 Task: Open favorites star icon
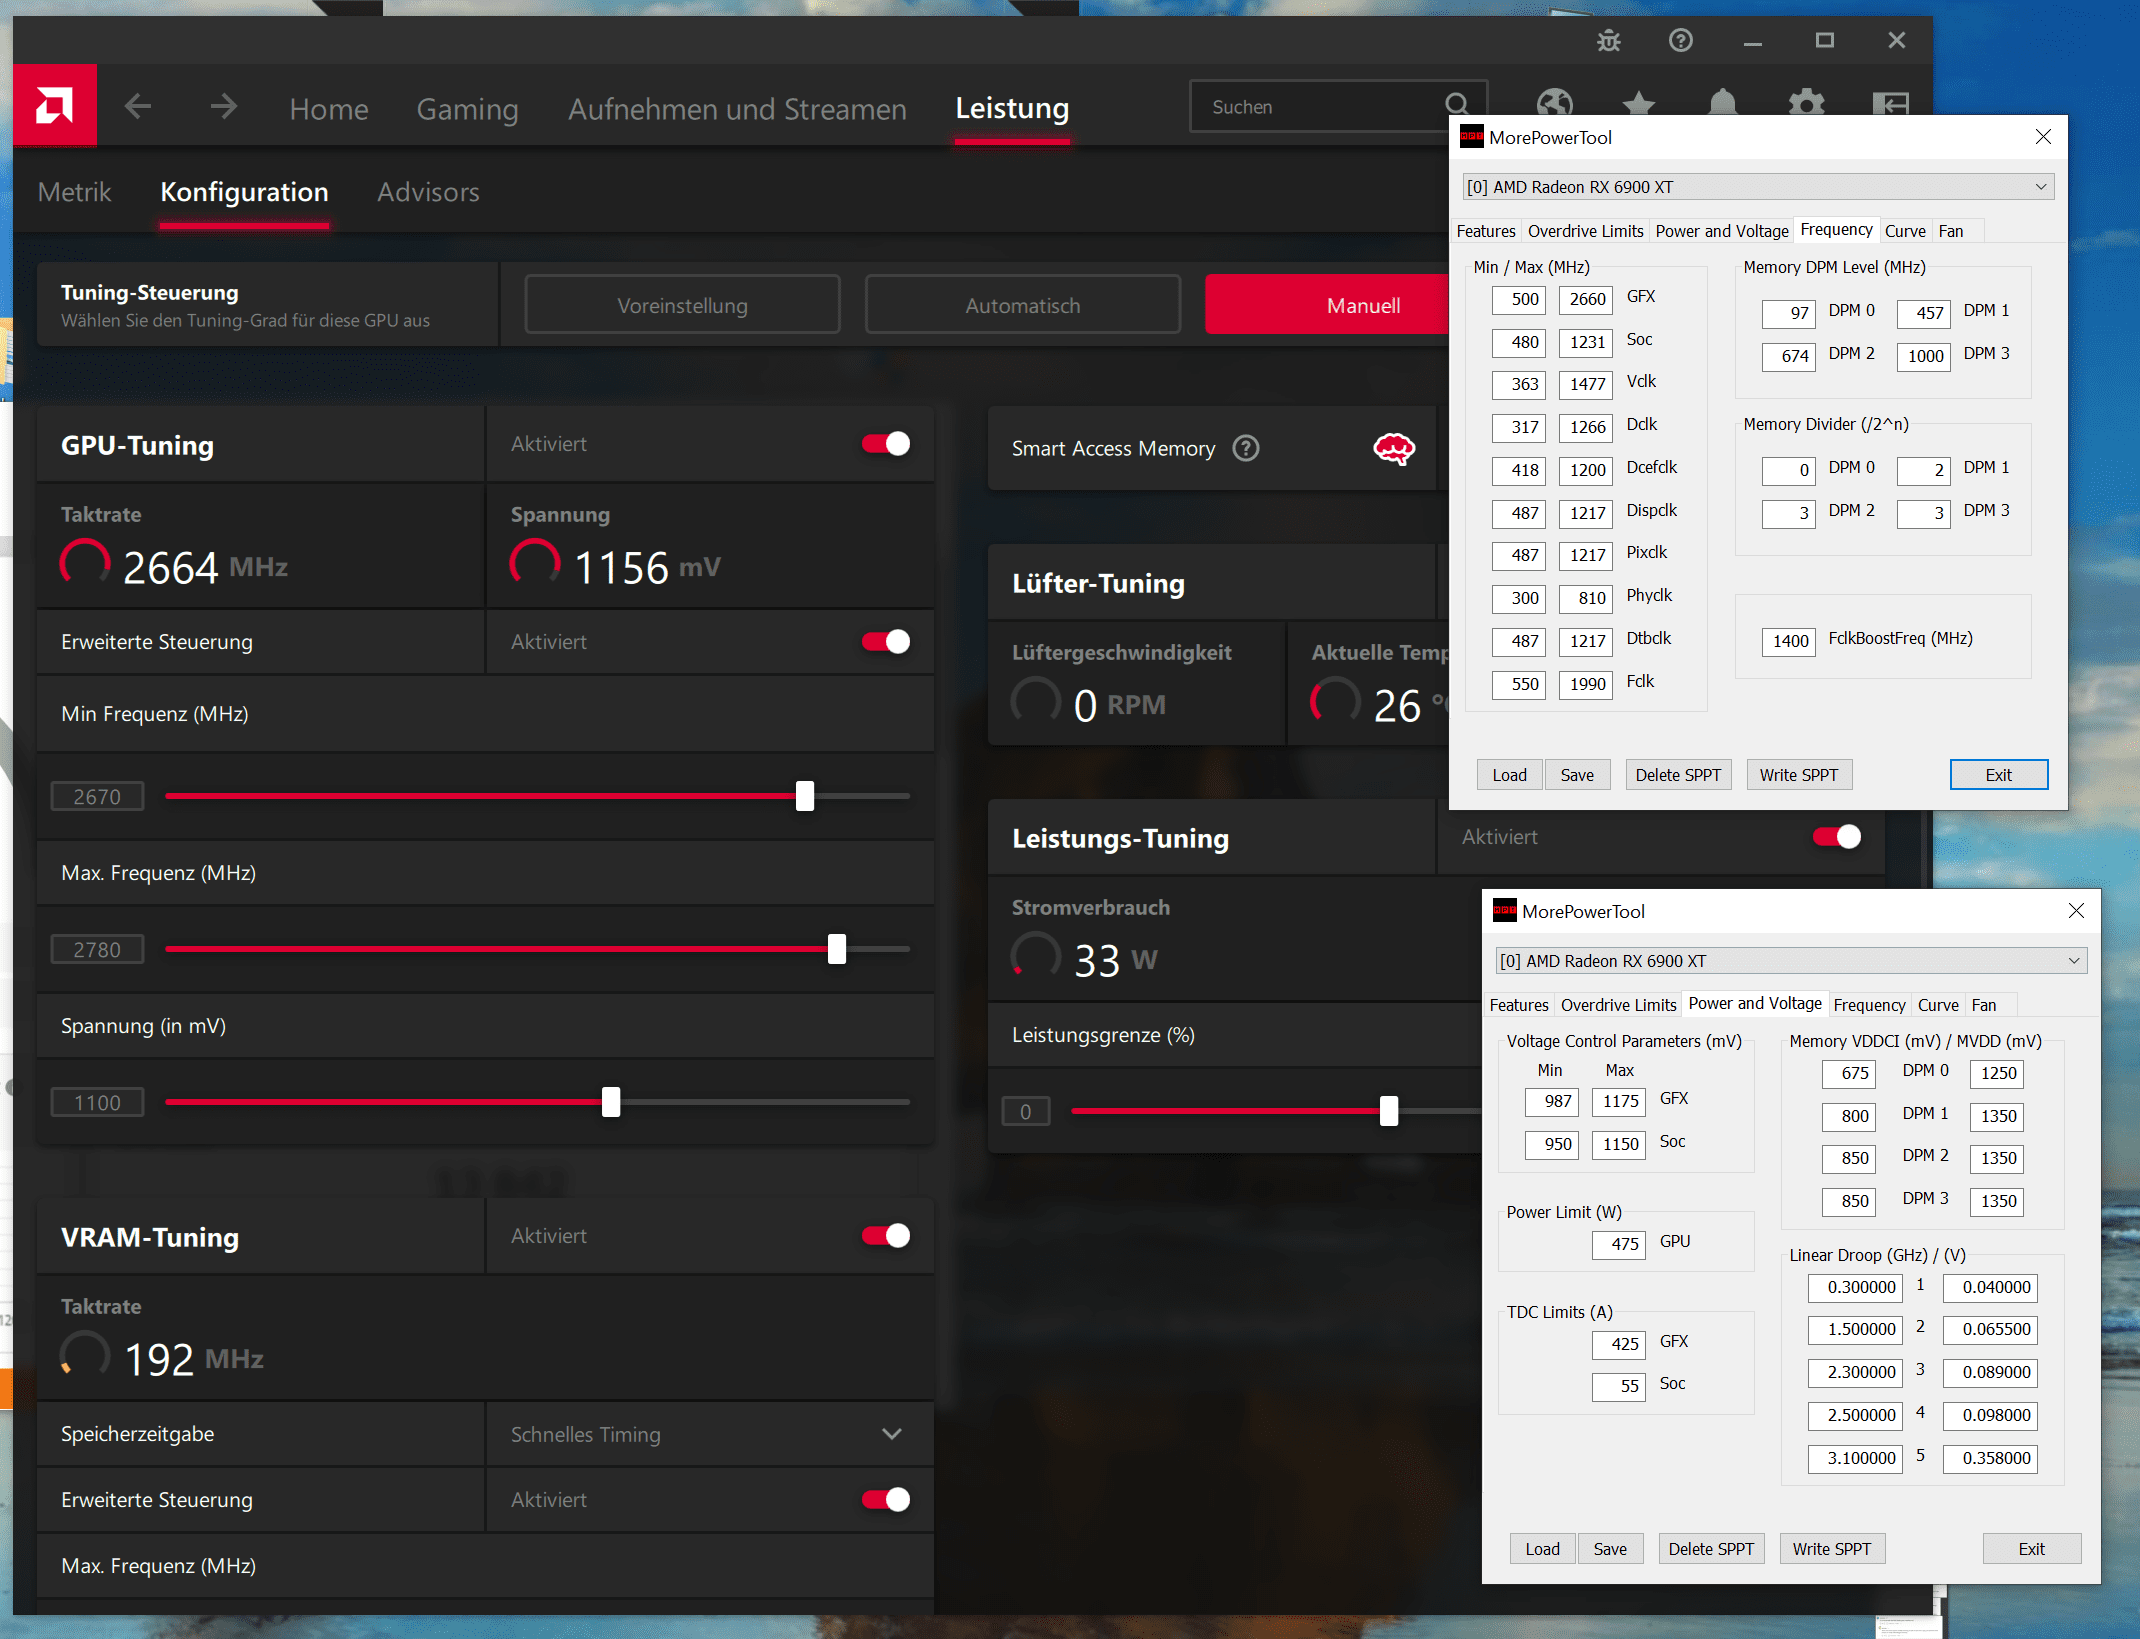[1638, 103]
